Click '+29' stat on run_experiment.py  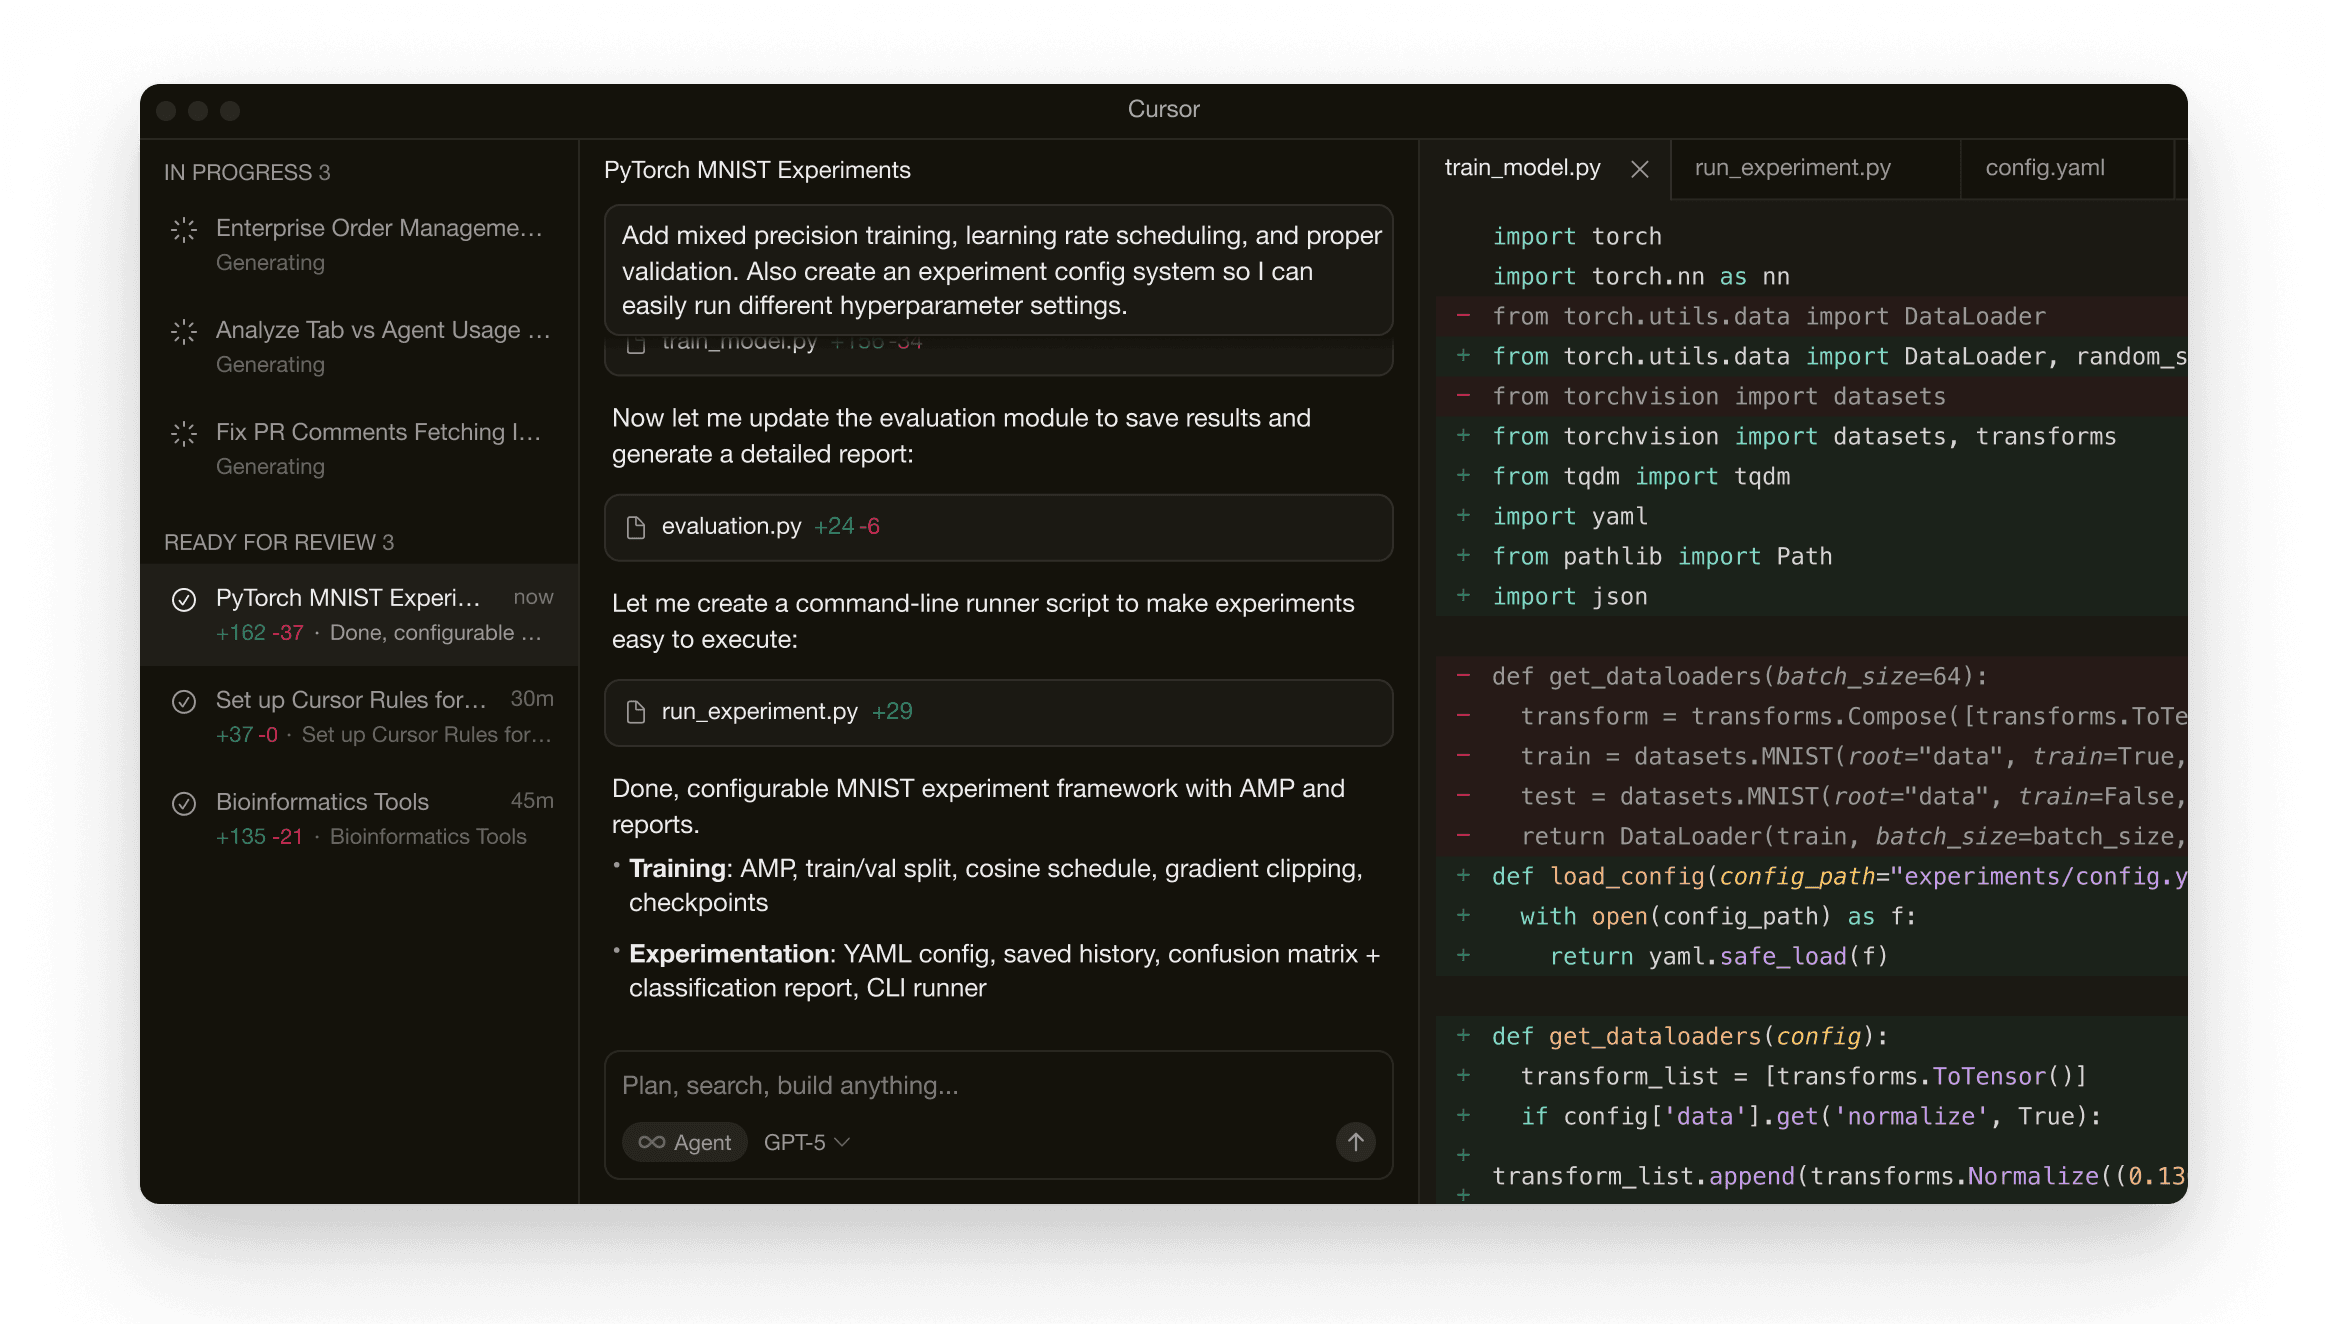pos(892,712)
